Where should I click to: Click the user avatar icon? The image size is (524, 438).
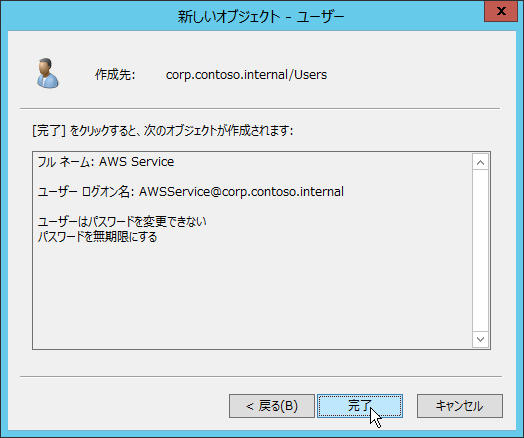[47, 73]
